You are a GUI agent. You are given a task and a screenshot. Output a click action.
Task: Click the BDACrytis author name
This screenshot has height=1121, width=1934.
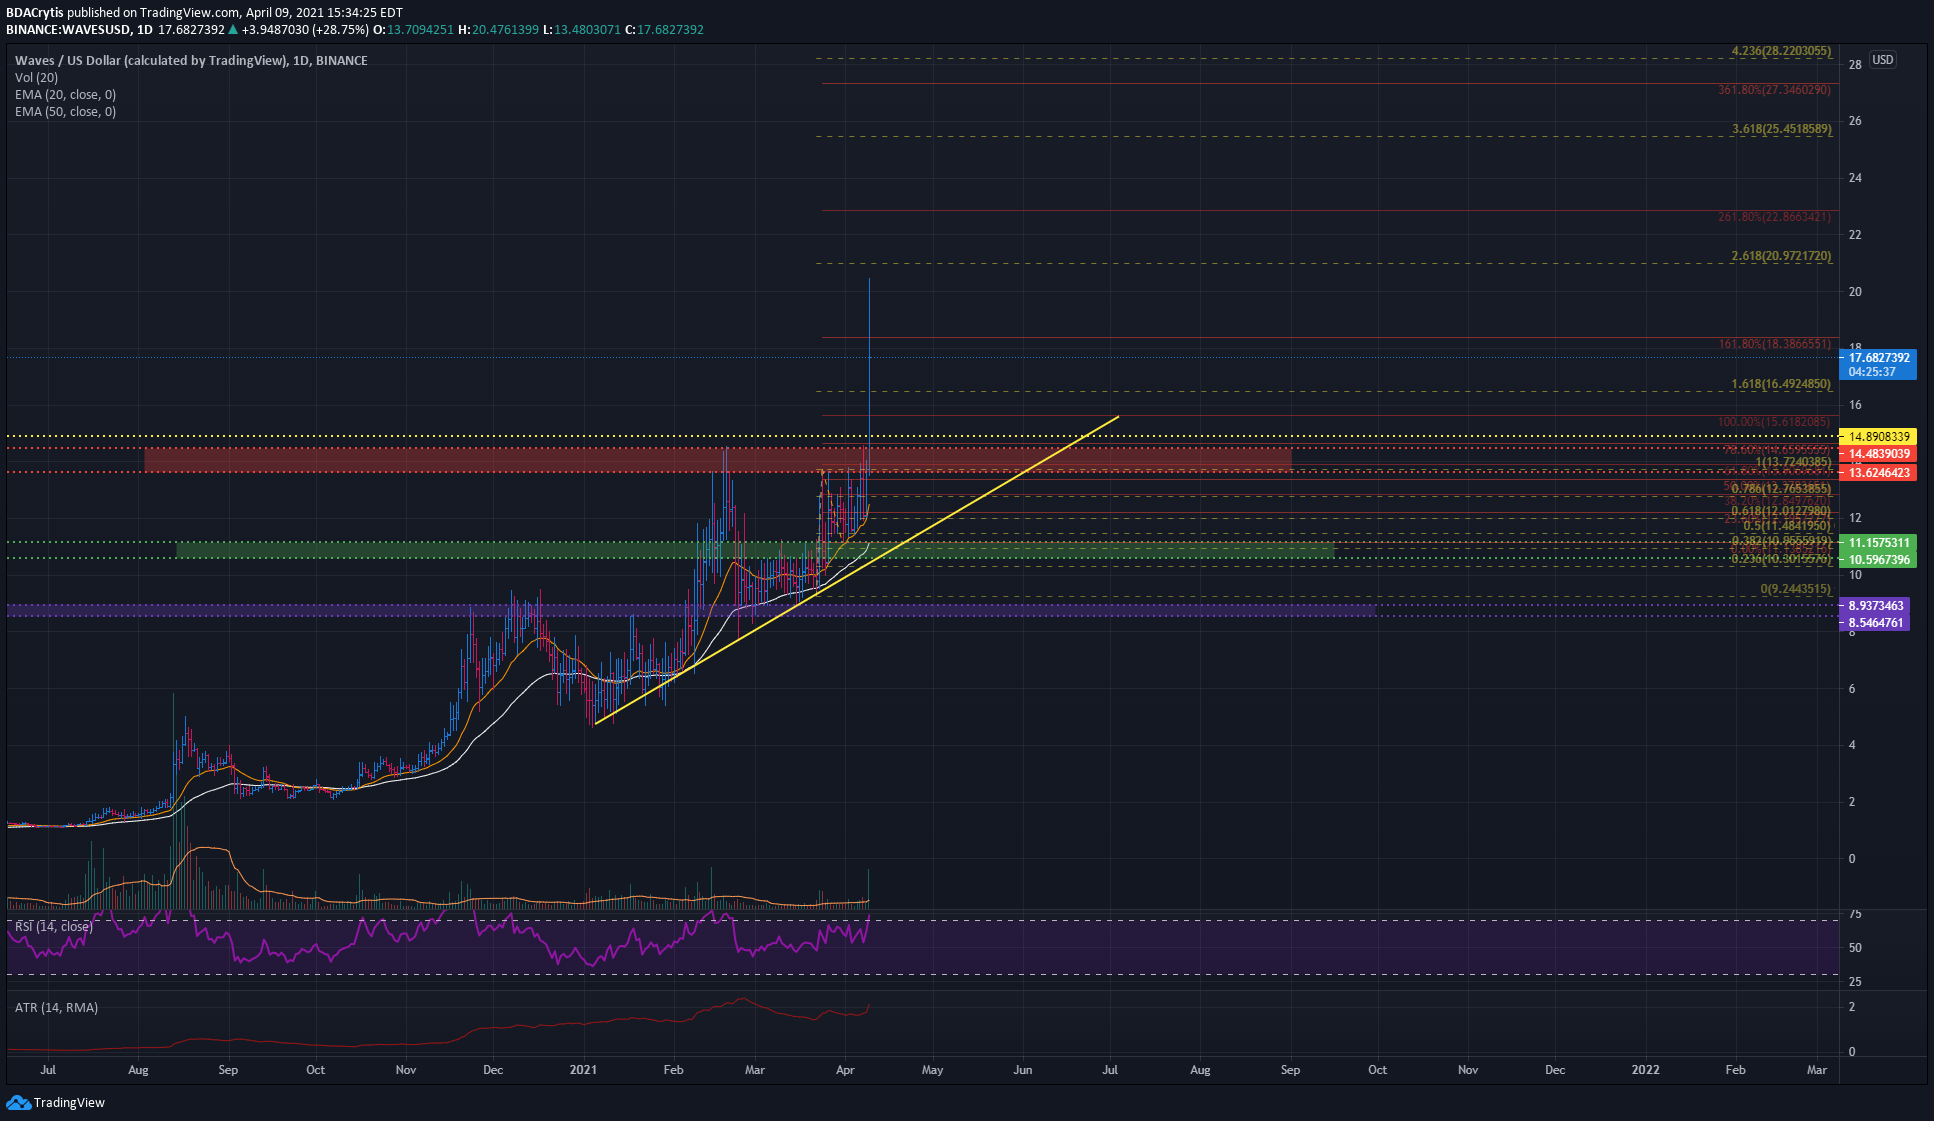pyautogui.click(x=34, y=13)
